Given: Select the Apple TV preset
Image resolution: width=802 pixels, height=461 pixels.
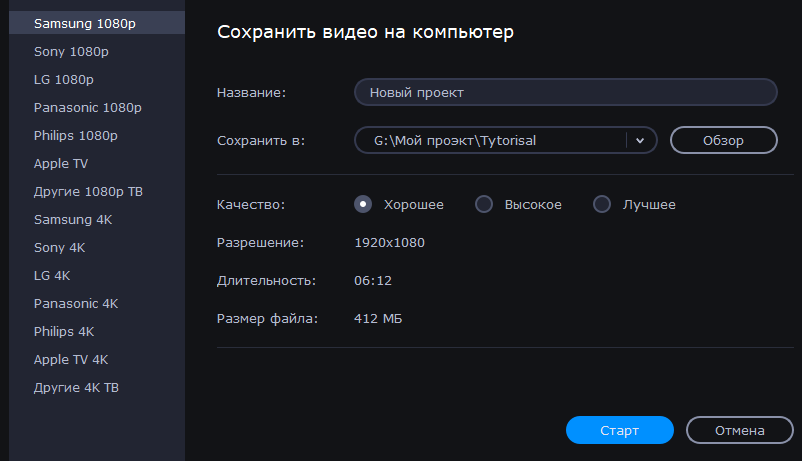Looking at the screenshot, I should pos(61,163).
